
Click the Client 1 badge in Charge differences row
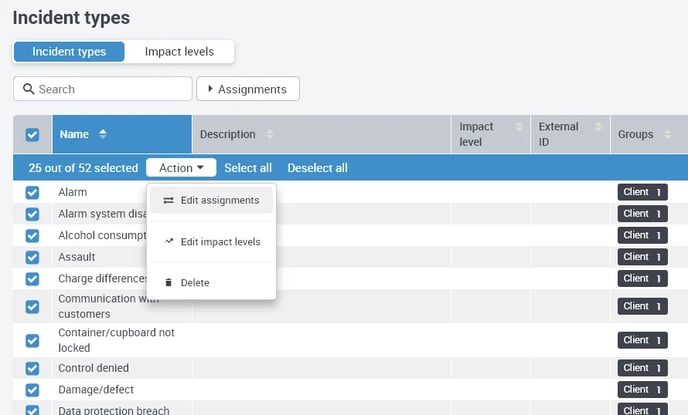[x=642, y=279]
